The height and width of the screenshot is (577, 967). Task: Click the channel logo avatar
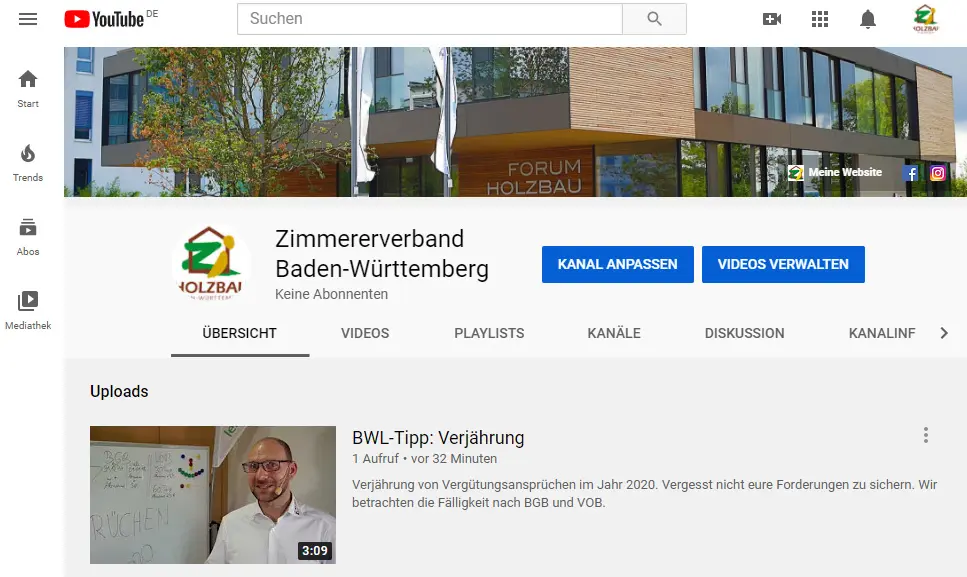(x=211, y=264)
